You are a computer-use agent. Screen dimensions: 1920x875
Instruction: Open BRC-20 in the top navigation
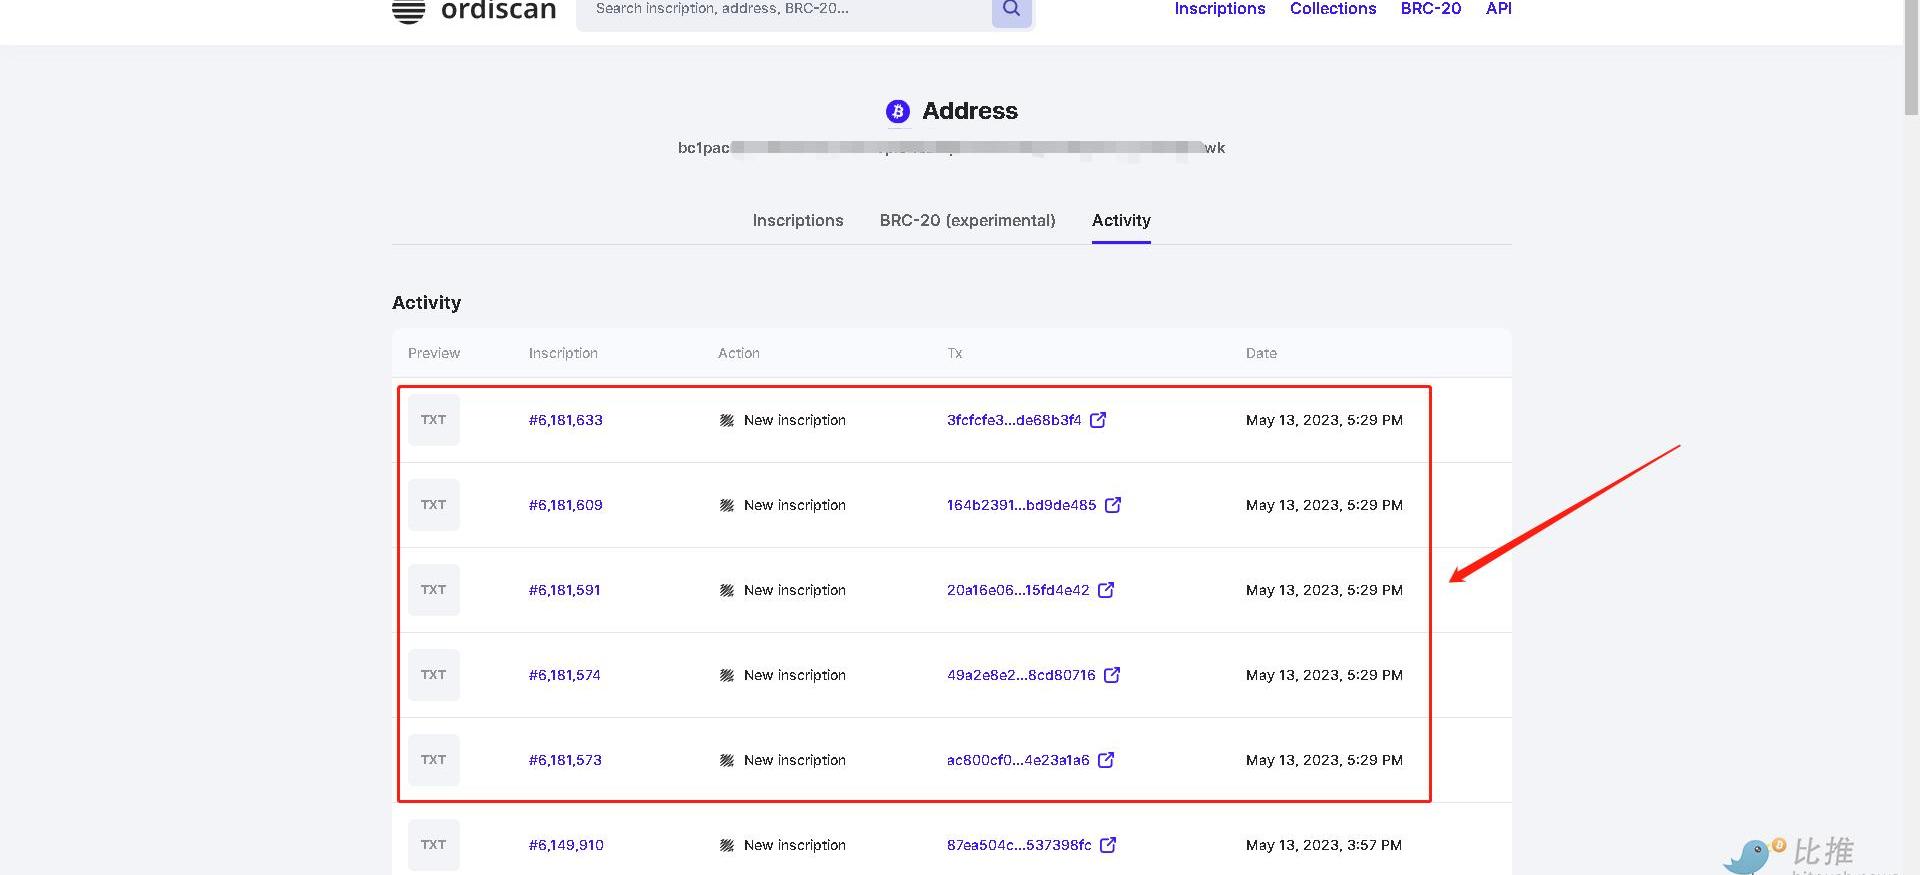click(1430, 9)
